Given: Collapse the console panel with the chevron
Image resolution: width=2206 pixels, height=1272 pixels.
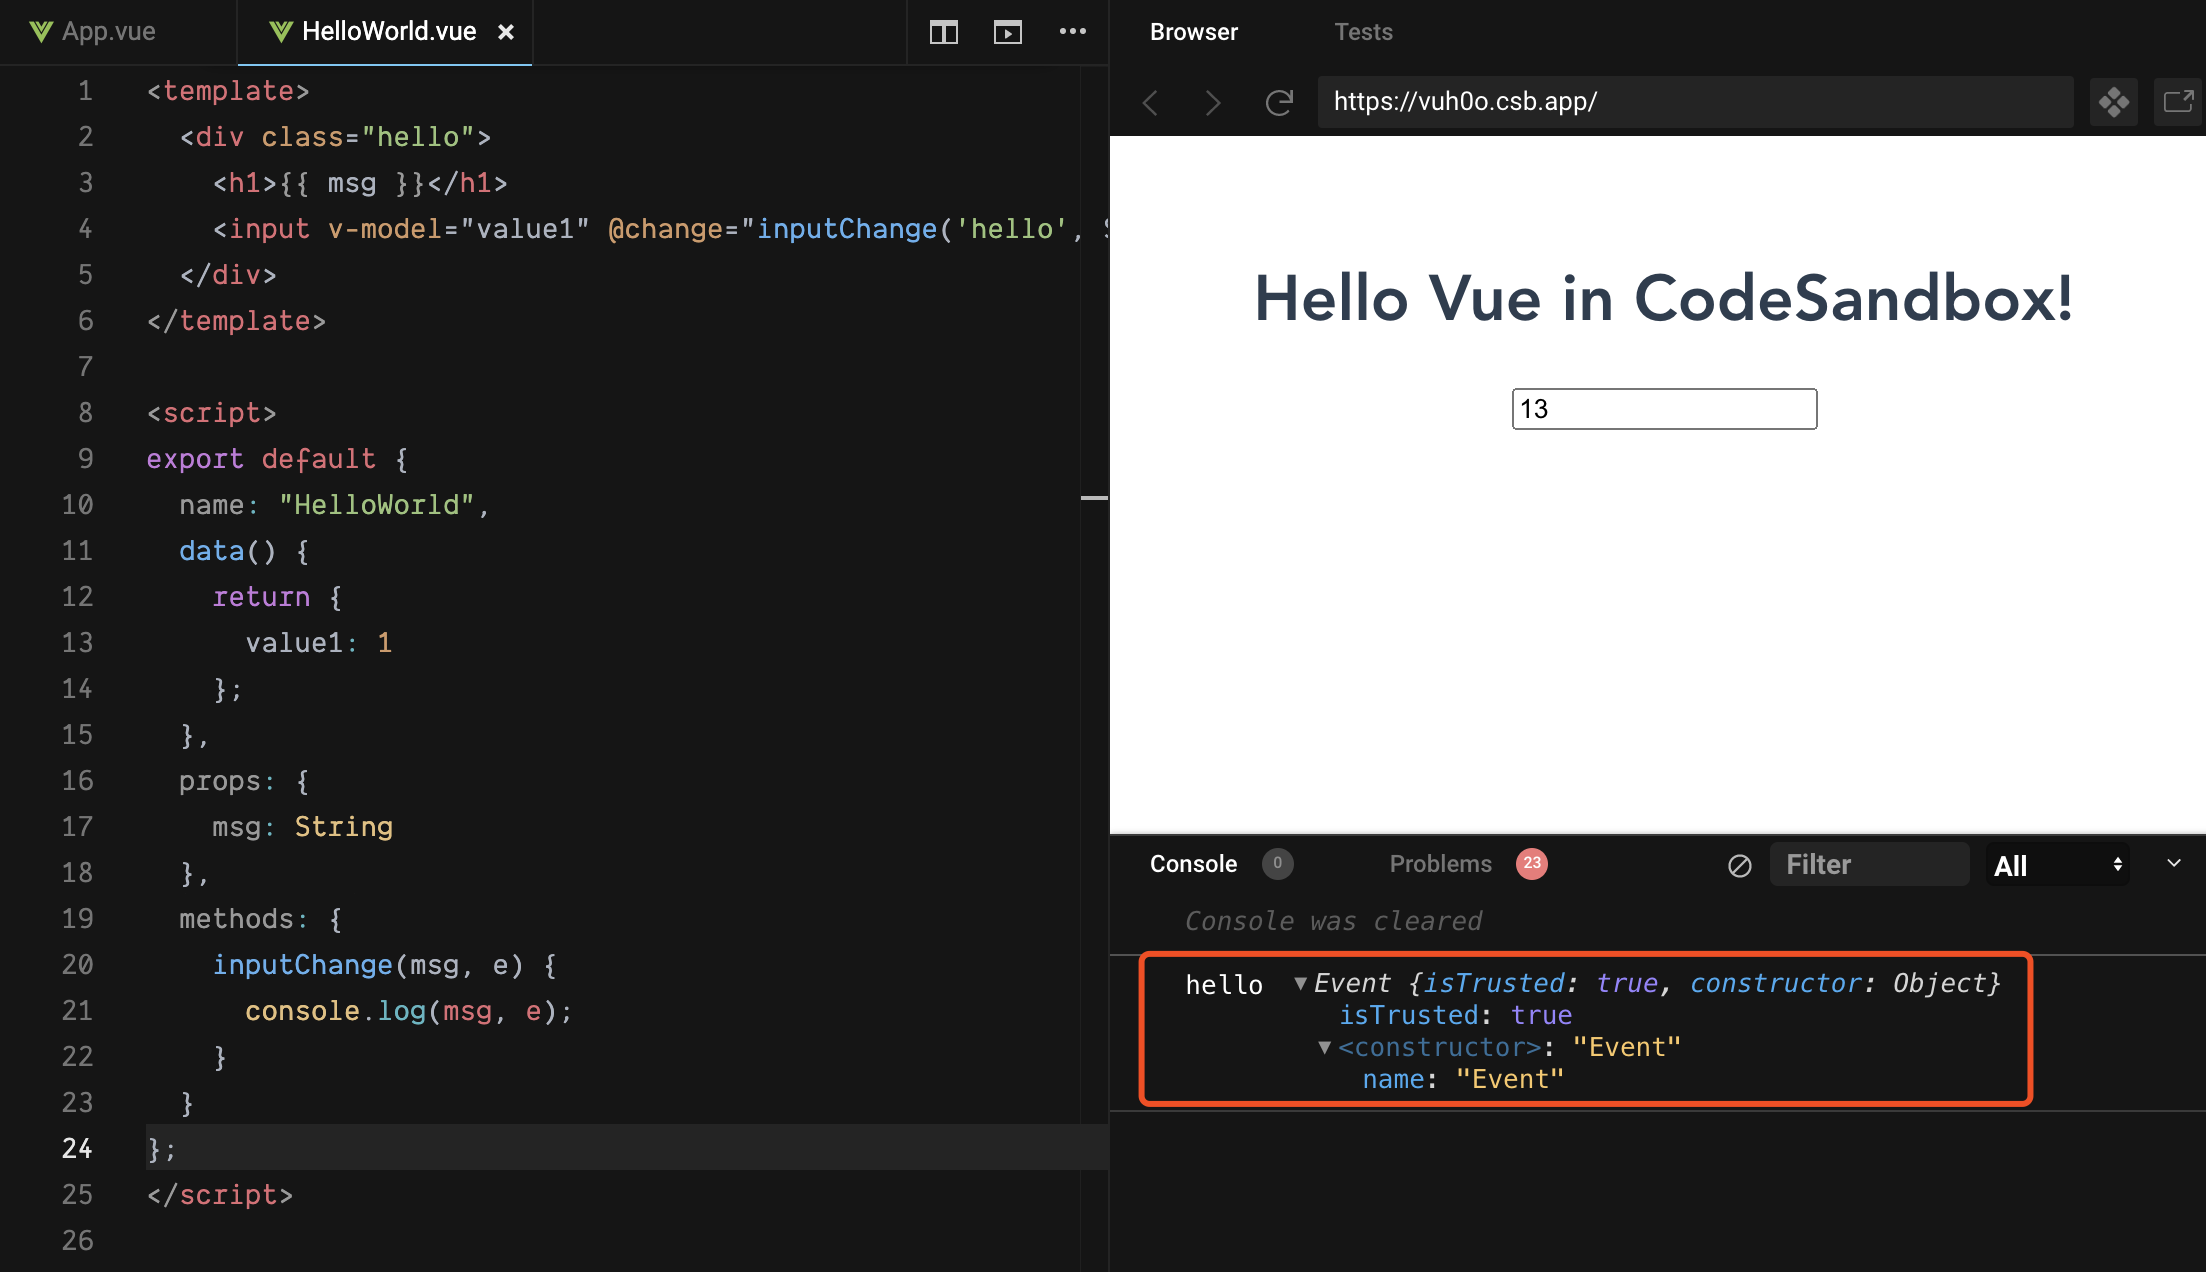Looking at the screenshot, I should 2173,863.
